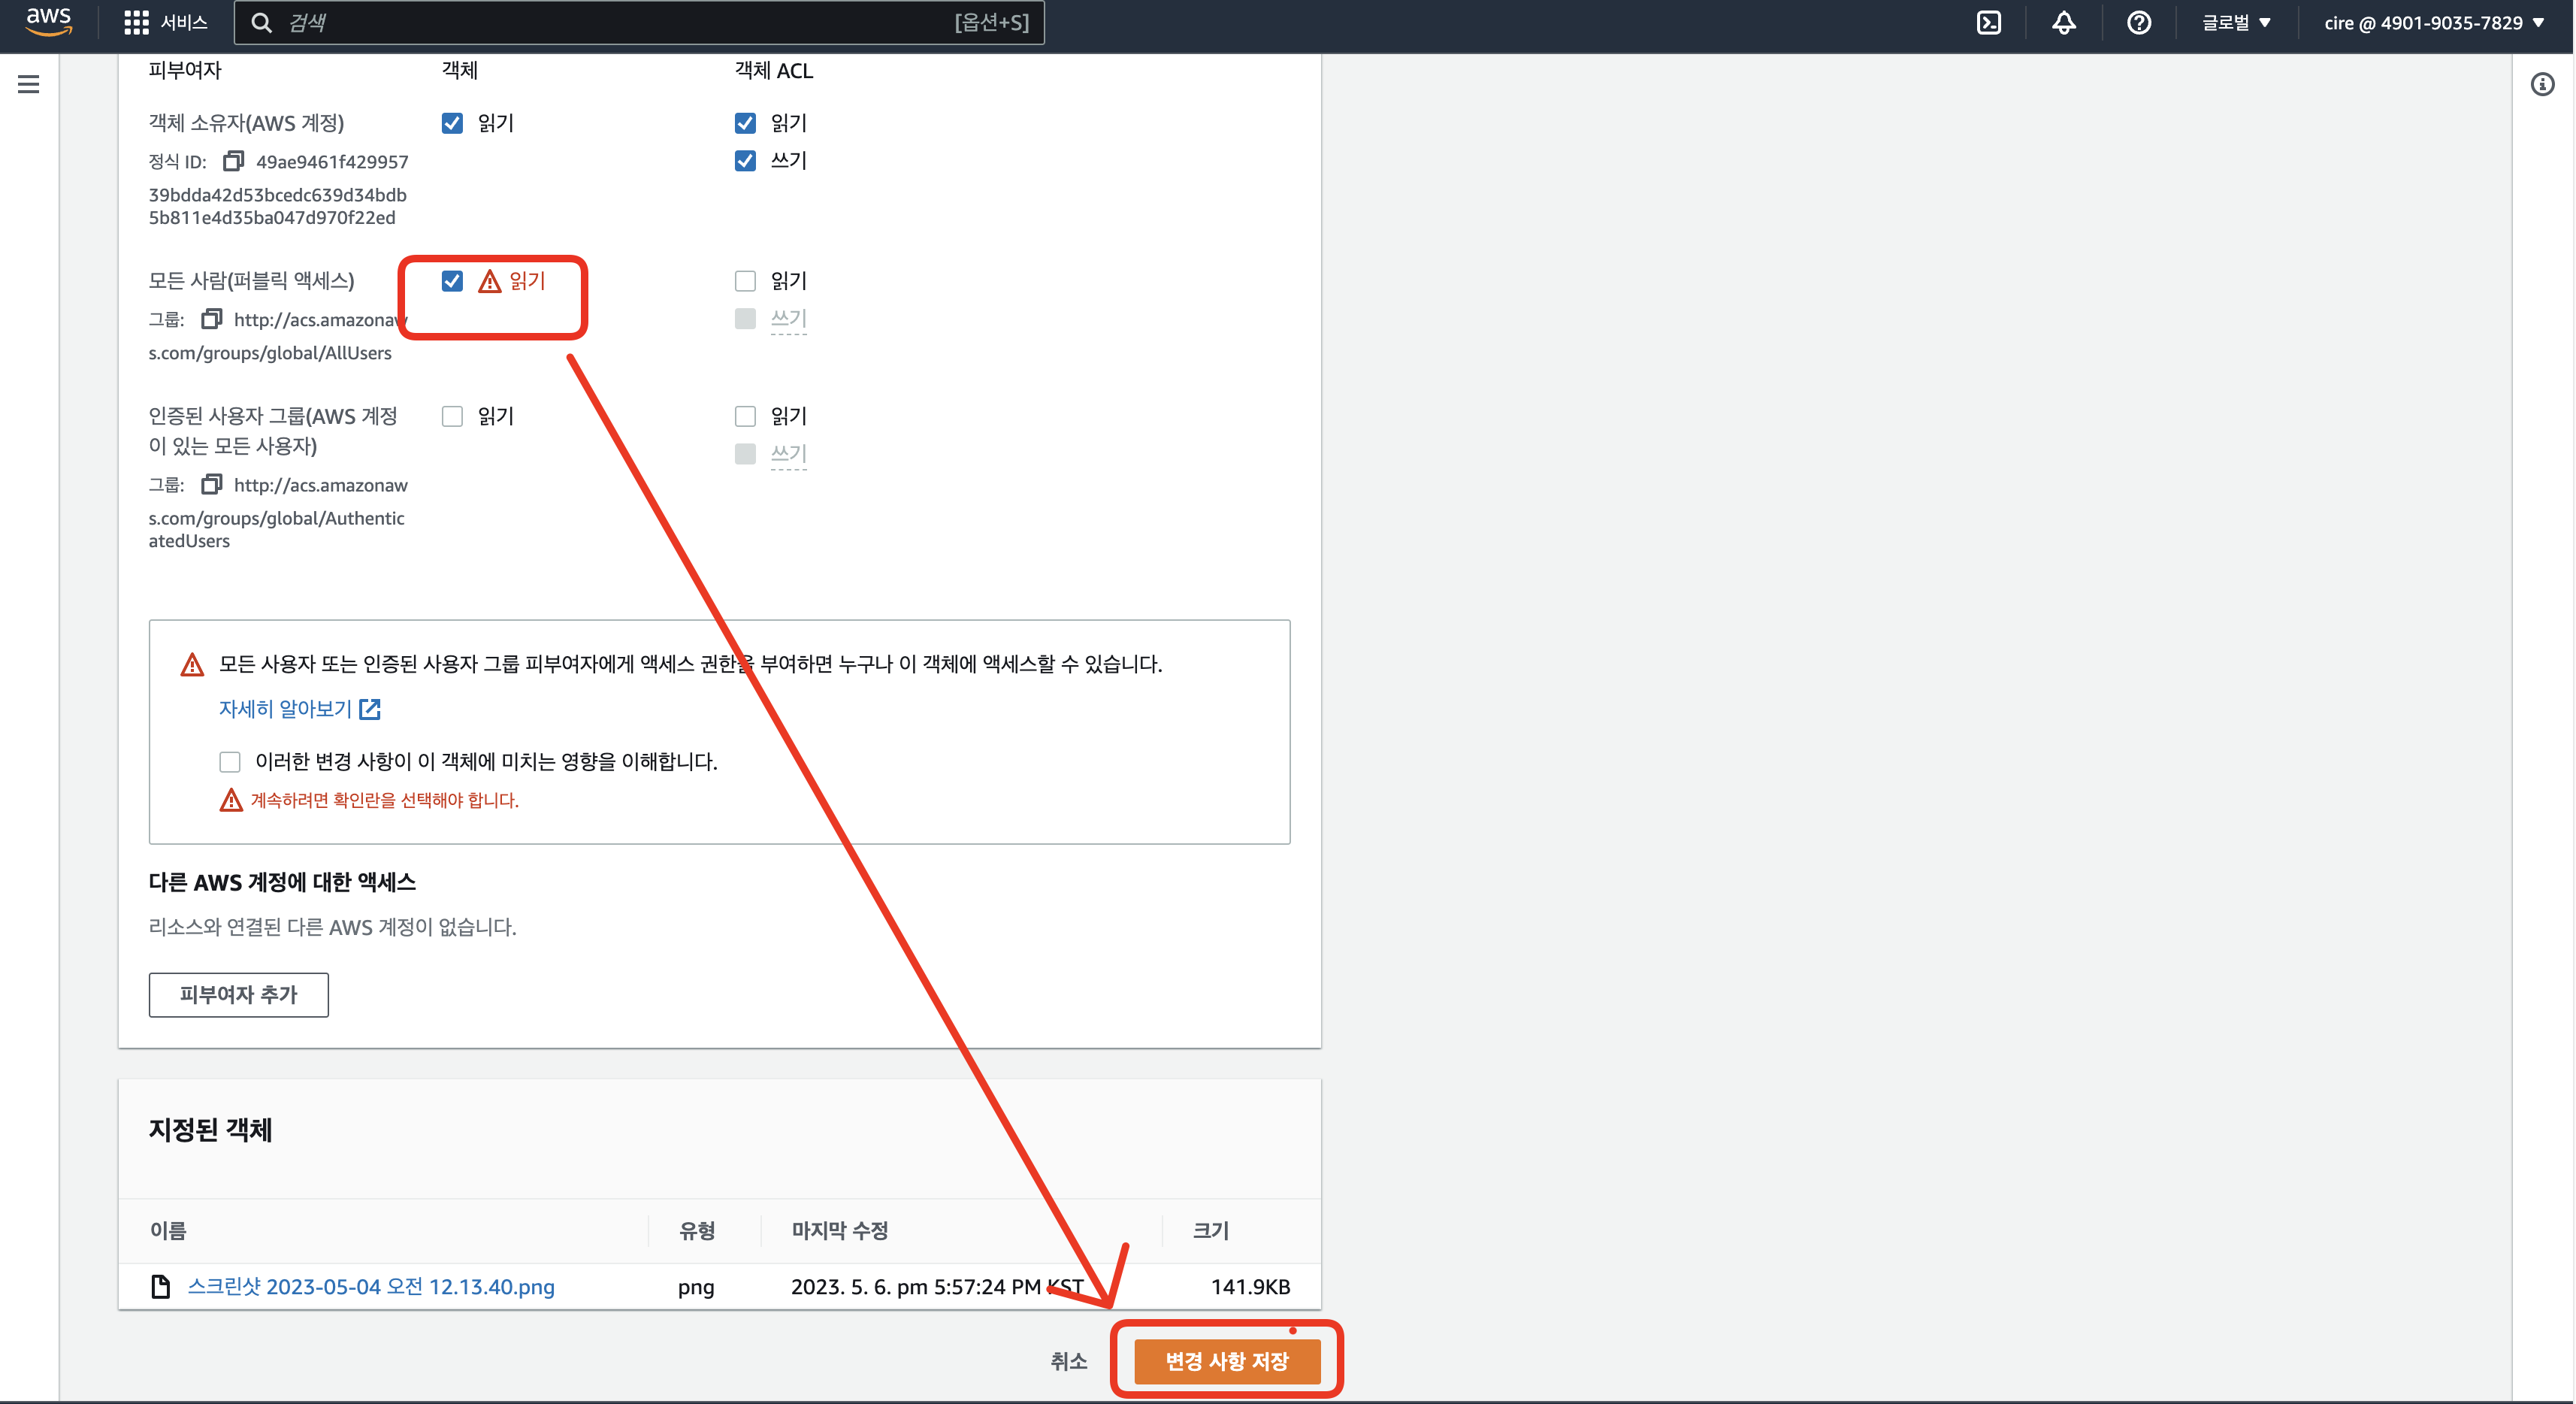Open the 서비스 services menu
Viewport: 2576px width, 1404px height.
(x=166, y=23)
